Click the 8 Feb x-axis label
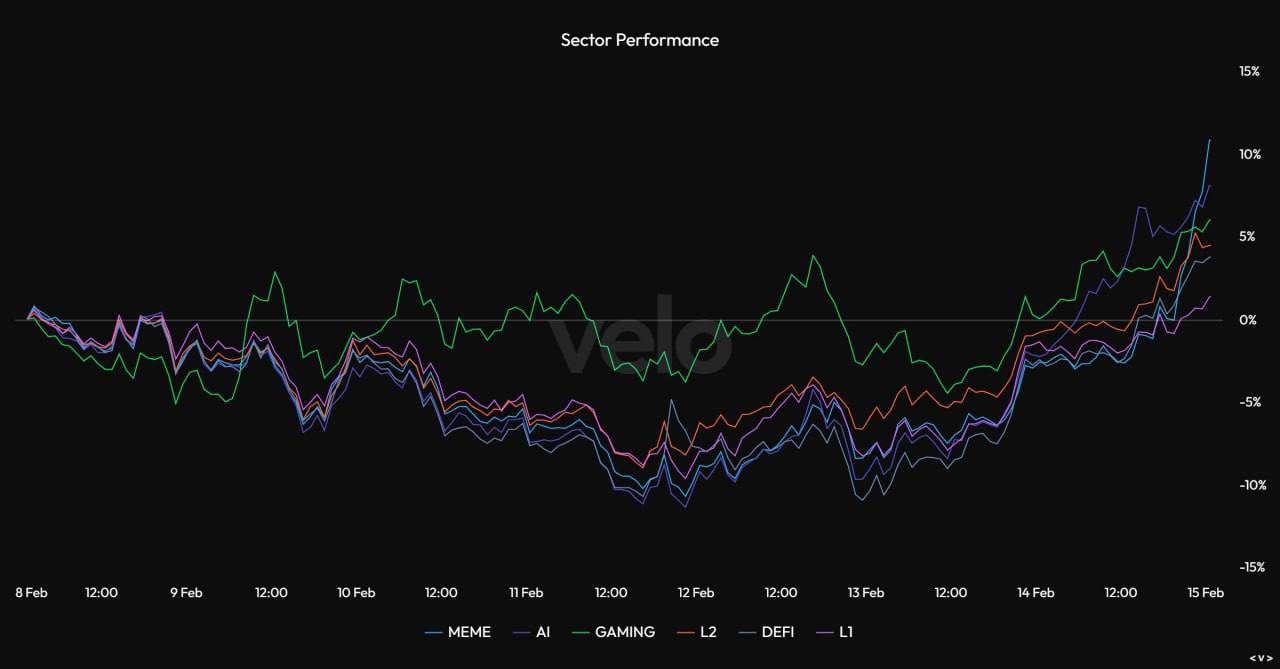 [31, 592]
